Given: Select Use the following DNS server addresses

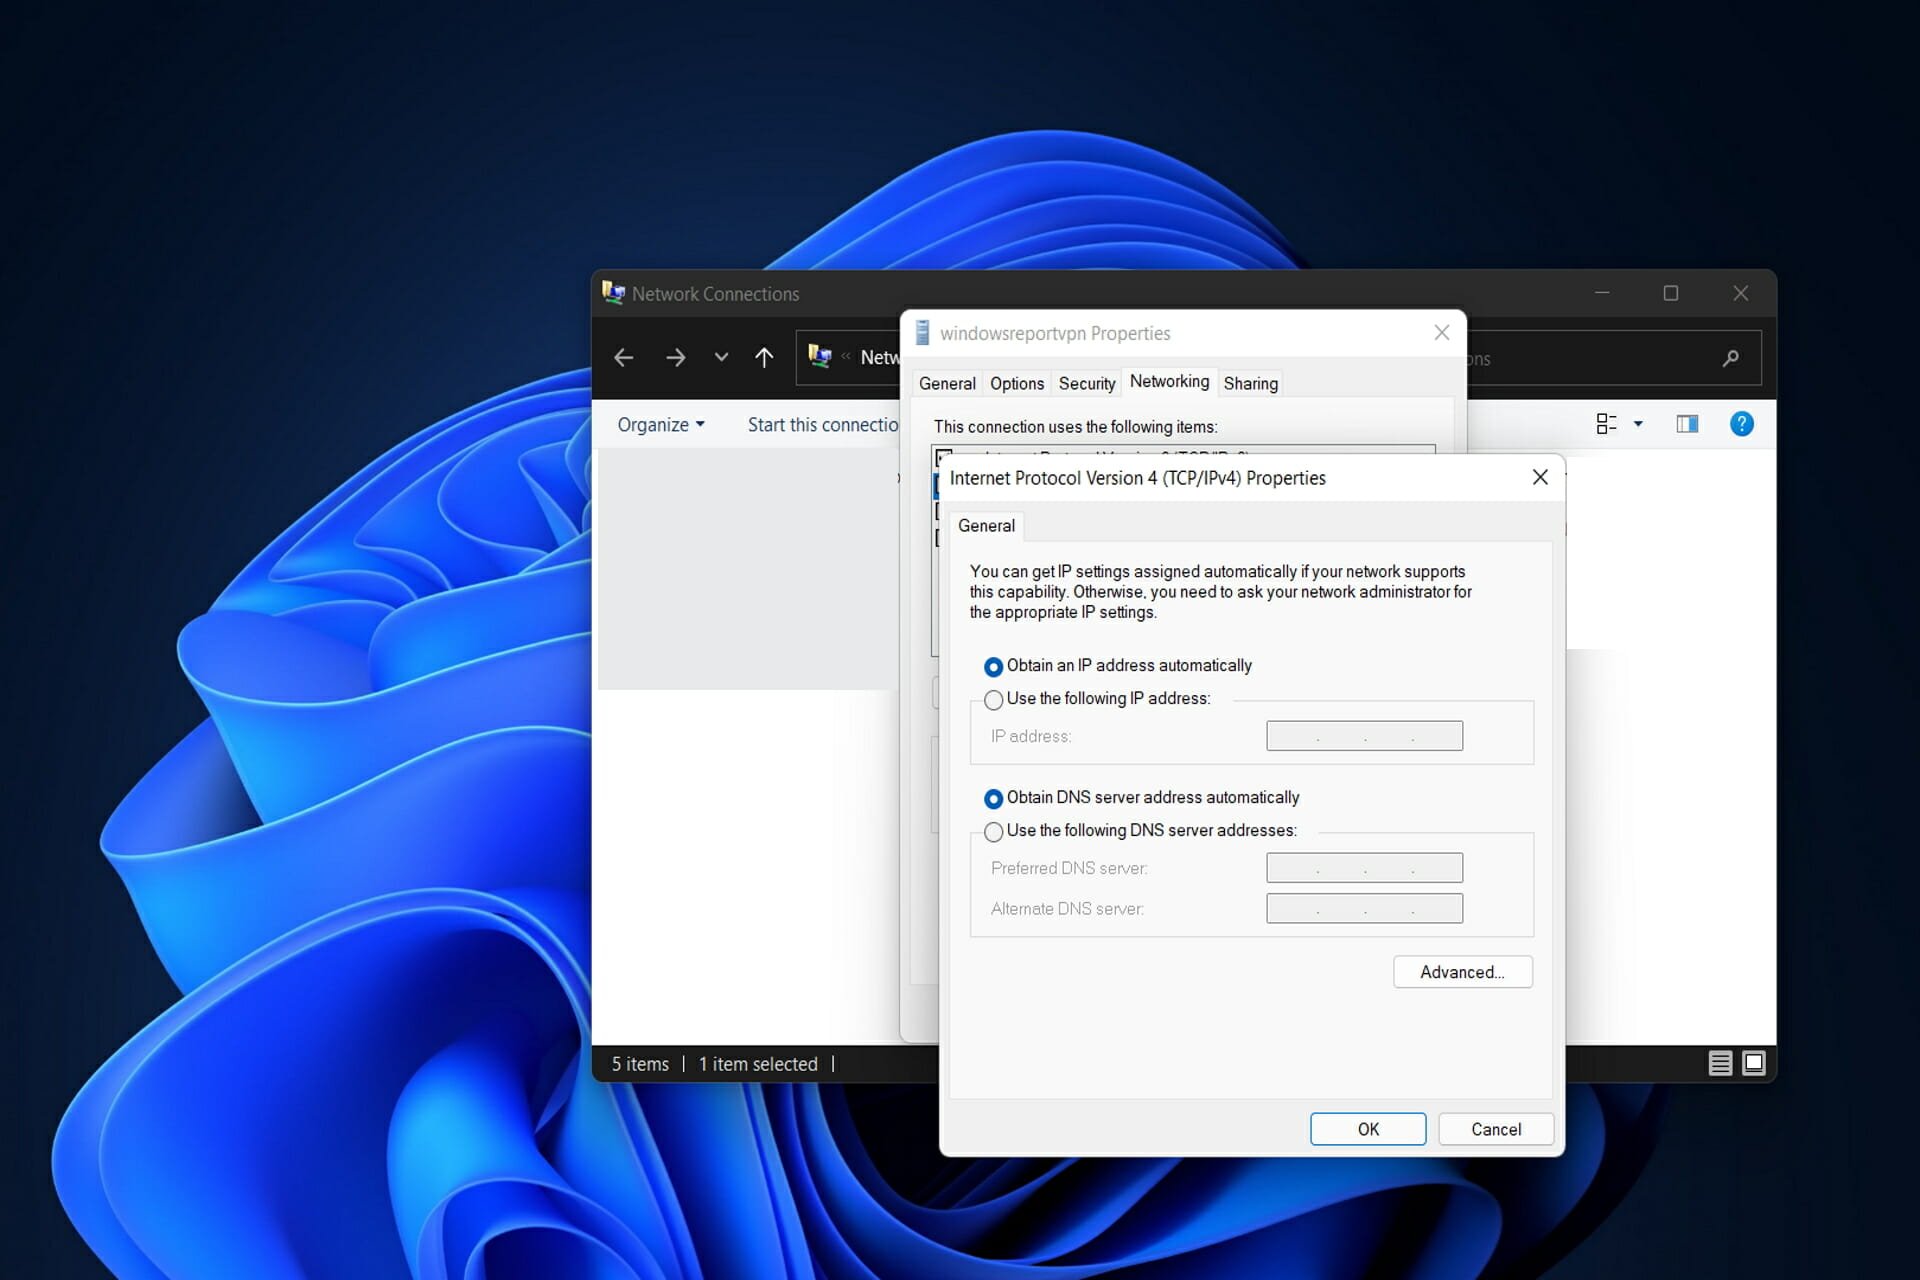Looking at the screenshot, I should click(x=1140, y=831).
